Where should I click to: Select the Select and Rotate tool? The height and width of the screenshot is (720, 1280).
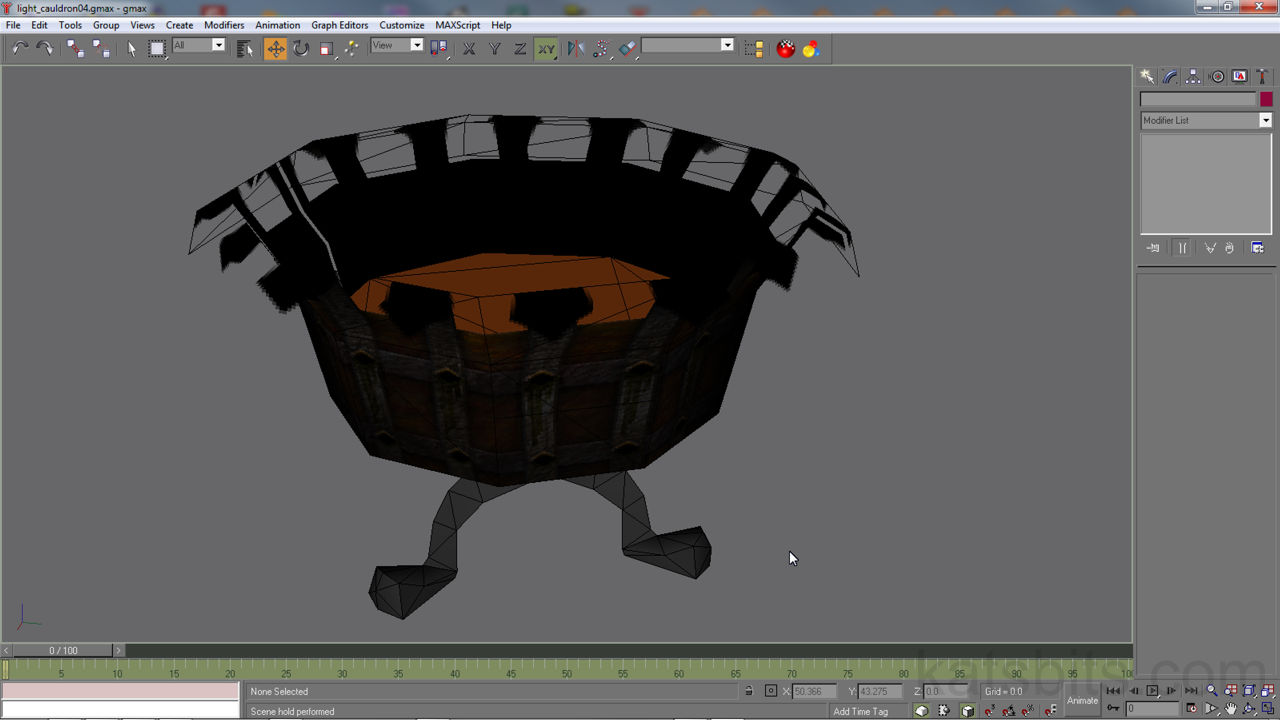click(x=301, y=48)
